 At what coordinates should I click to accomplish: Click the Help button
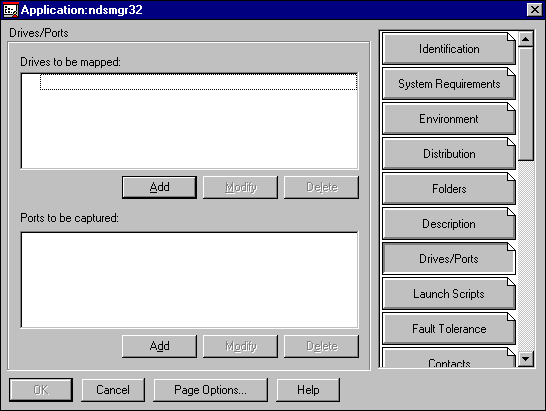coord(308,390)
